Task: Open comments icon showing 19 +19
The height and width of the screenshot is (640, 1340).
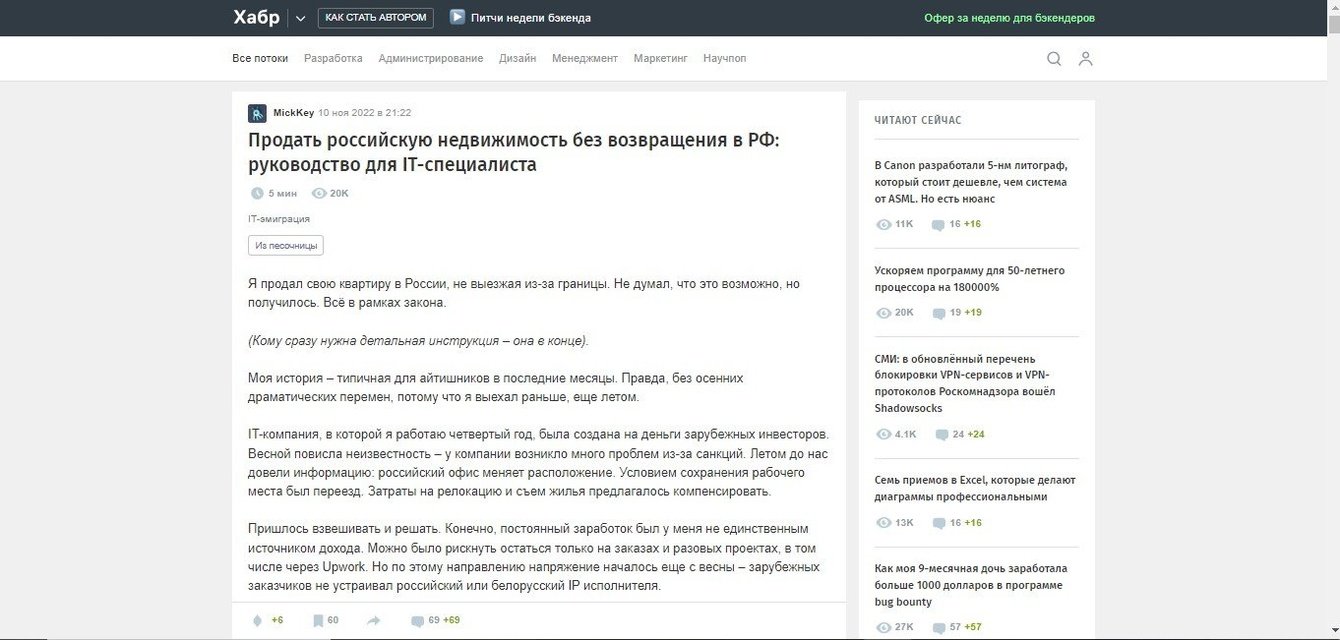Action: point(938,313)
